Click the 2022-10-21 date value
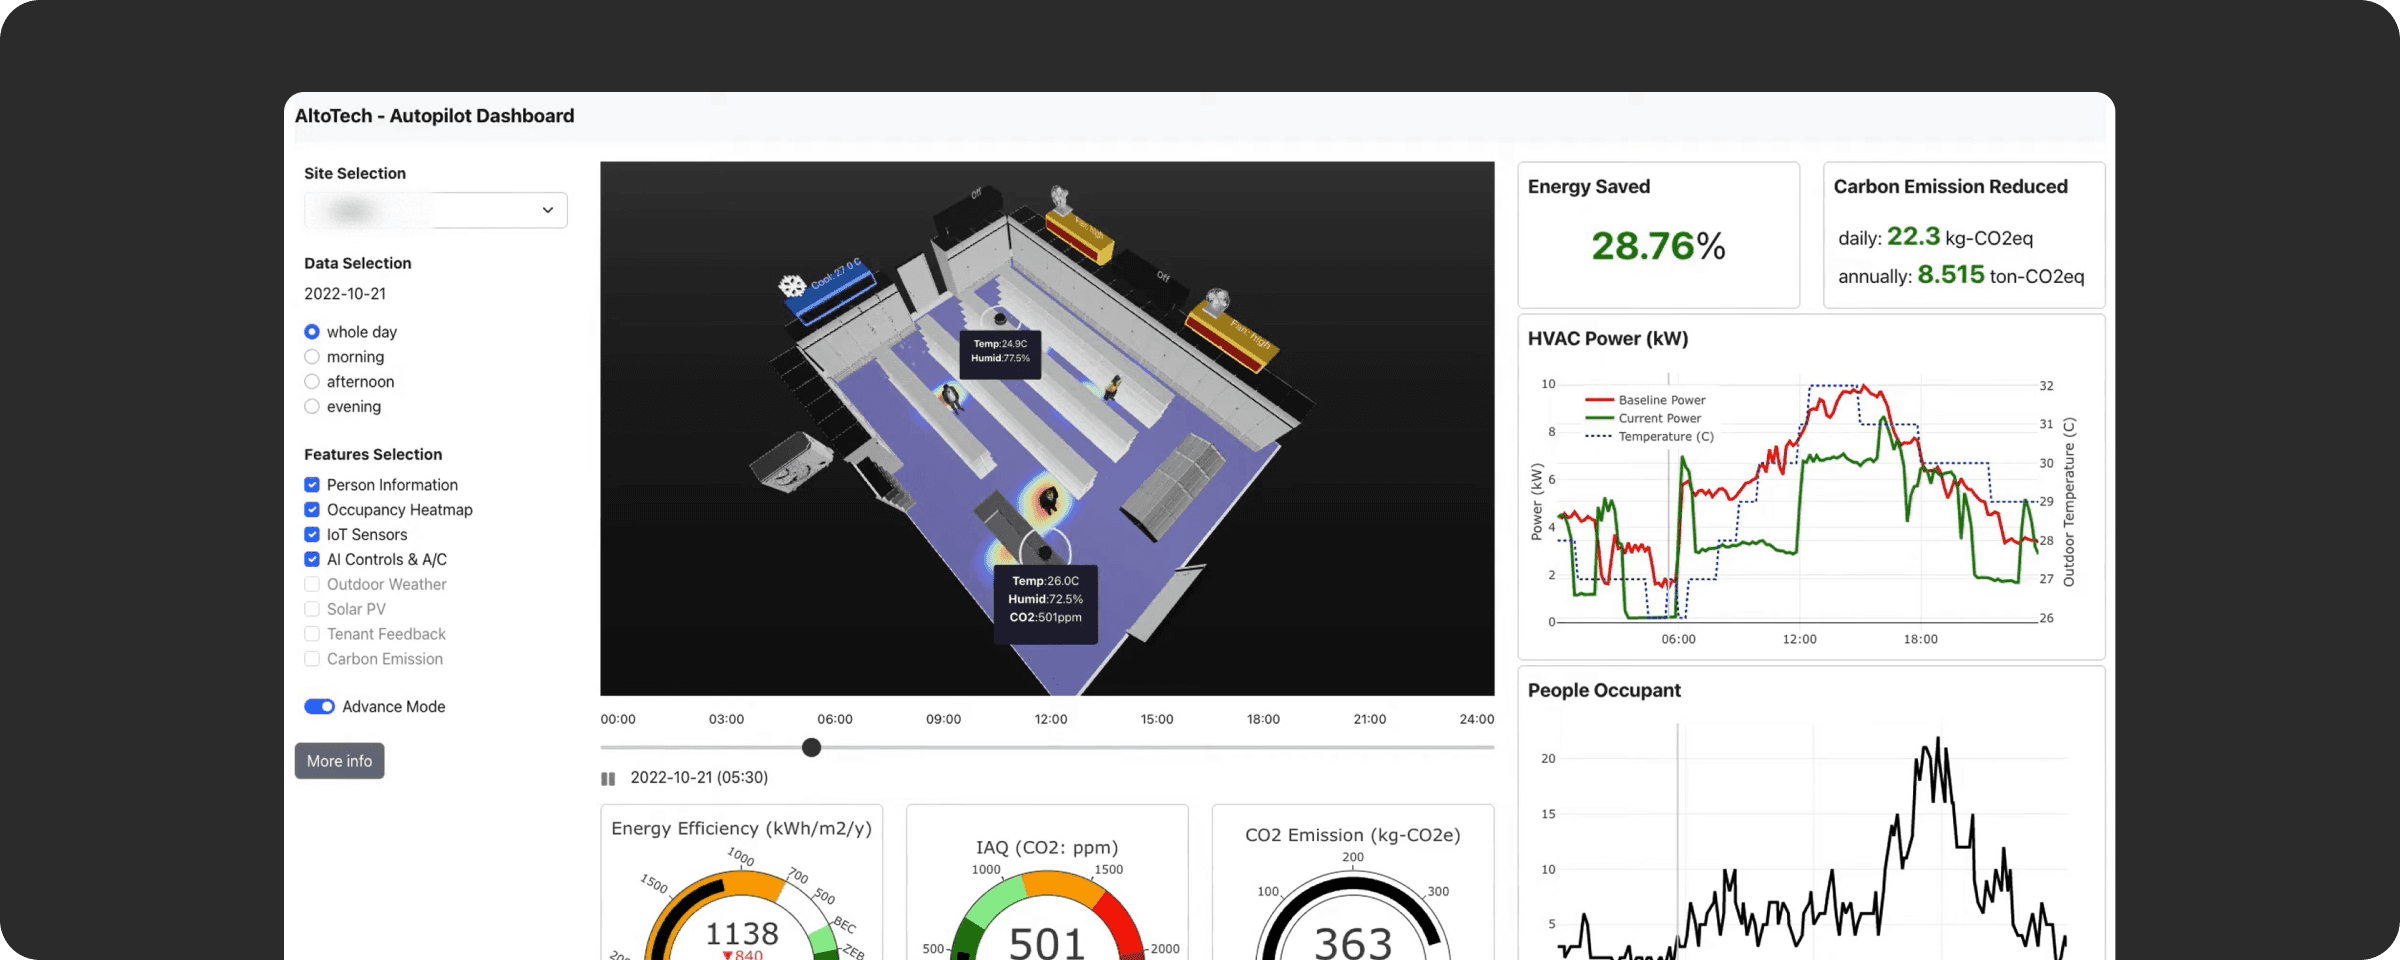Screen dimensions: 2400x960 345,294
